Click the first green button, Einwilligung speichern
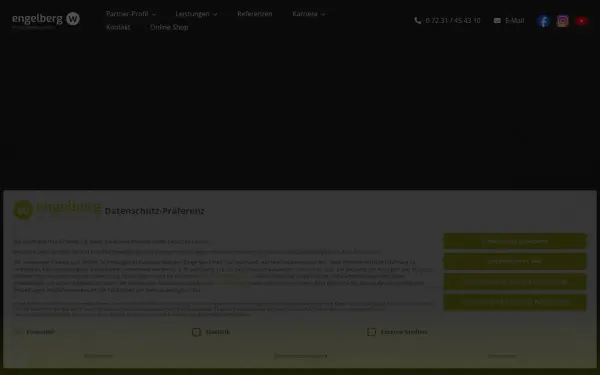The image size is (600, 375). pos(515,241)
